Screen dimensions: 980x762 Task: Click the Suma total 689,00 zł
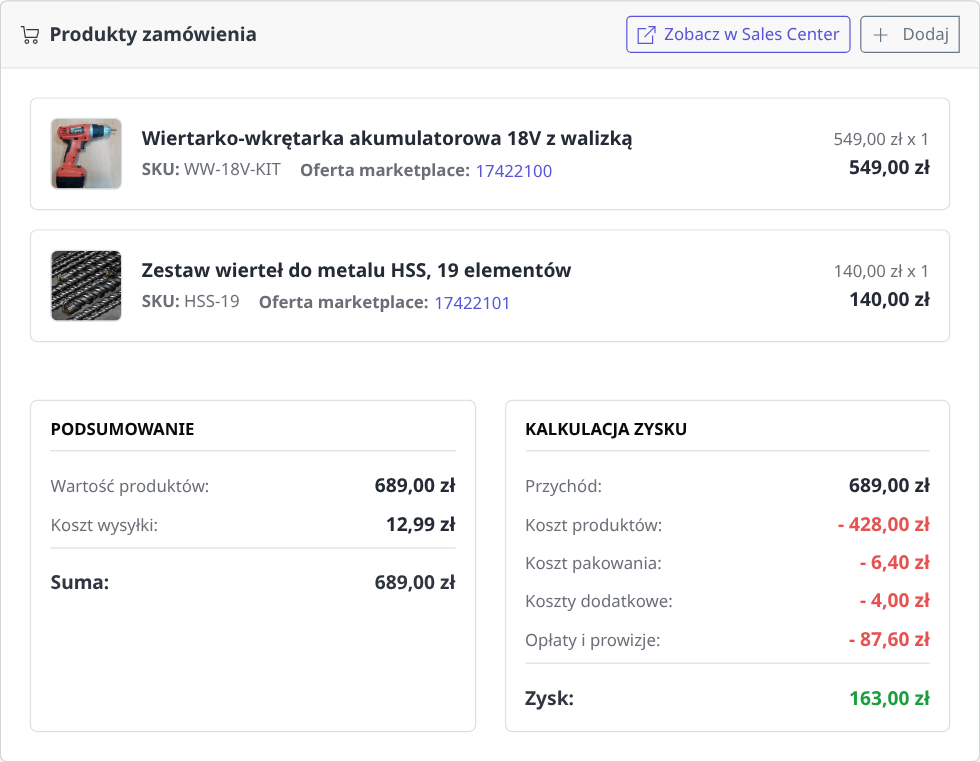point(415,583)
